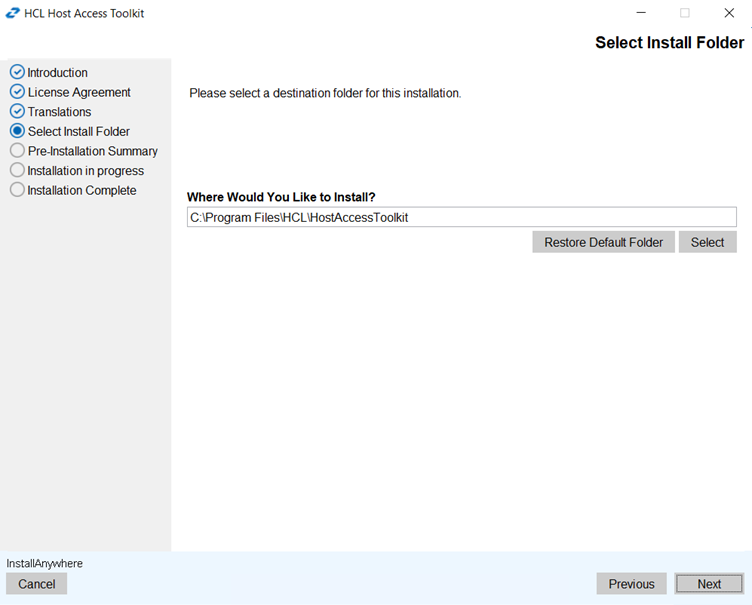The image size is (752, 605).
Task: Minimize the installer window
Action: pos(640,13)
